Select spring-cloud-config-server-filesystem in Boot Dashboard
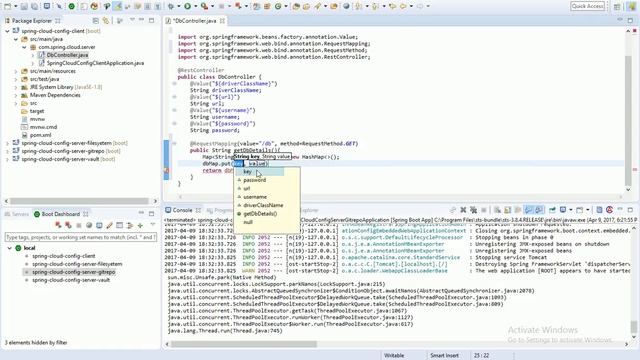Viewport: 640px width, 360px height. pyautogui.click(x=77, y=264)
